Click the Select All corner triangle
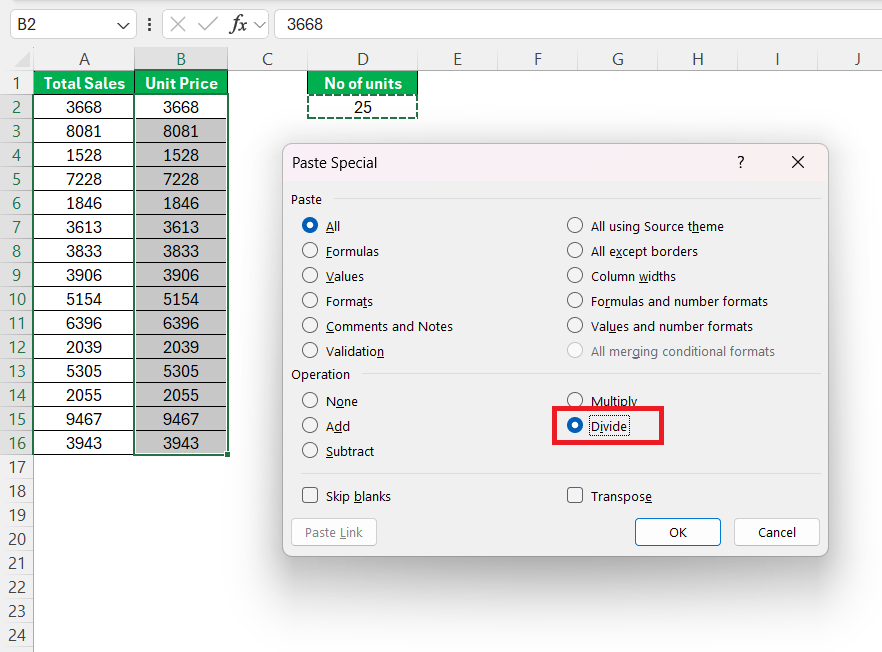 tap(22, 59)
